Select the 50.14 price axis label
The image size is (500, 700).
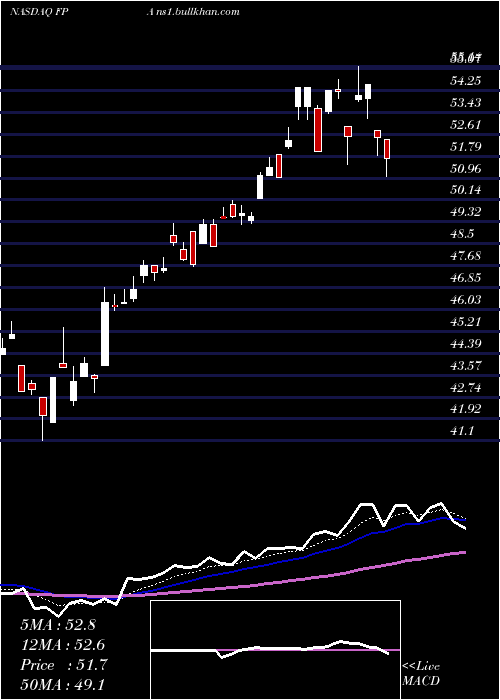(x=466, y=190)
